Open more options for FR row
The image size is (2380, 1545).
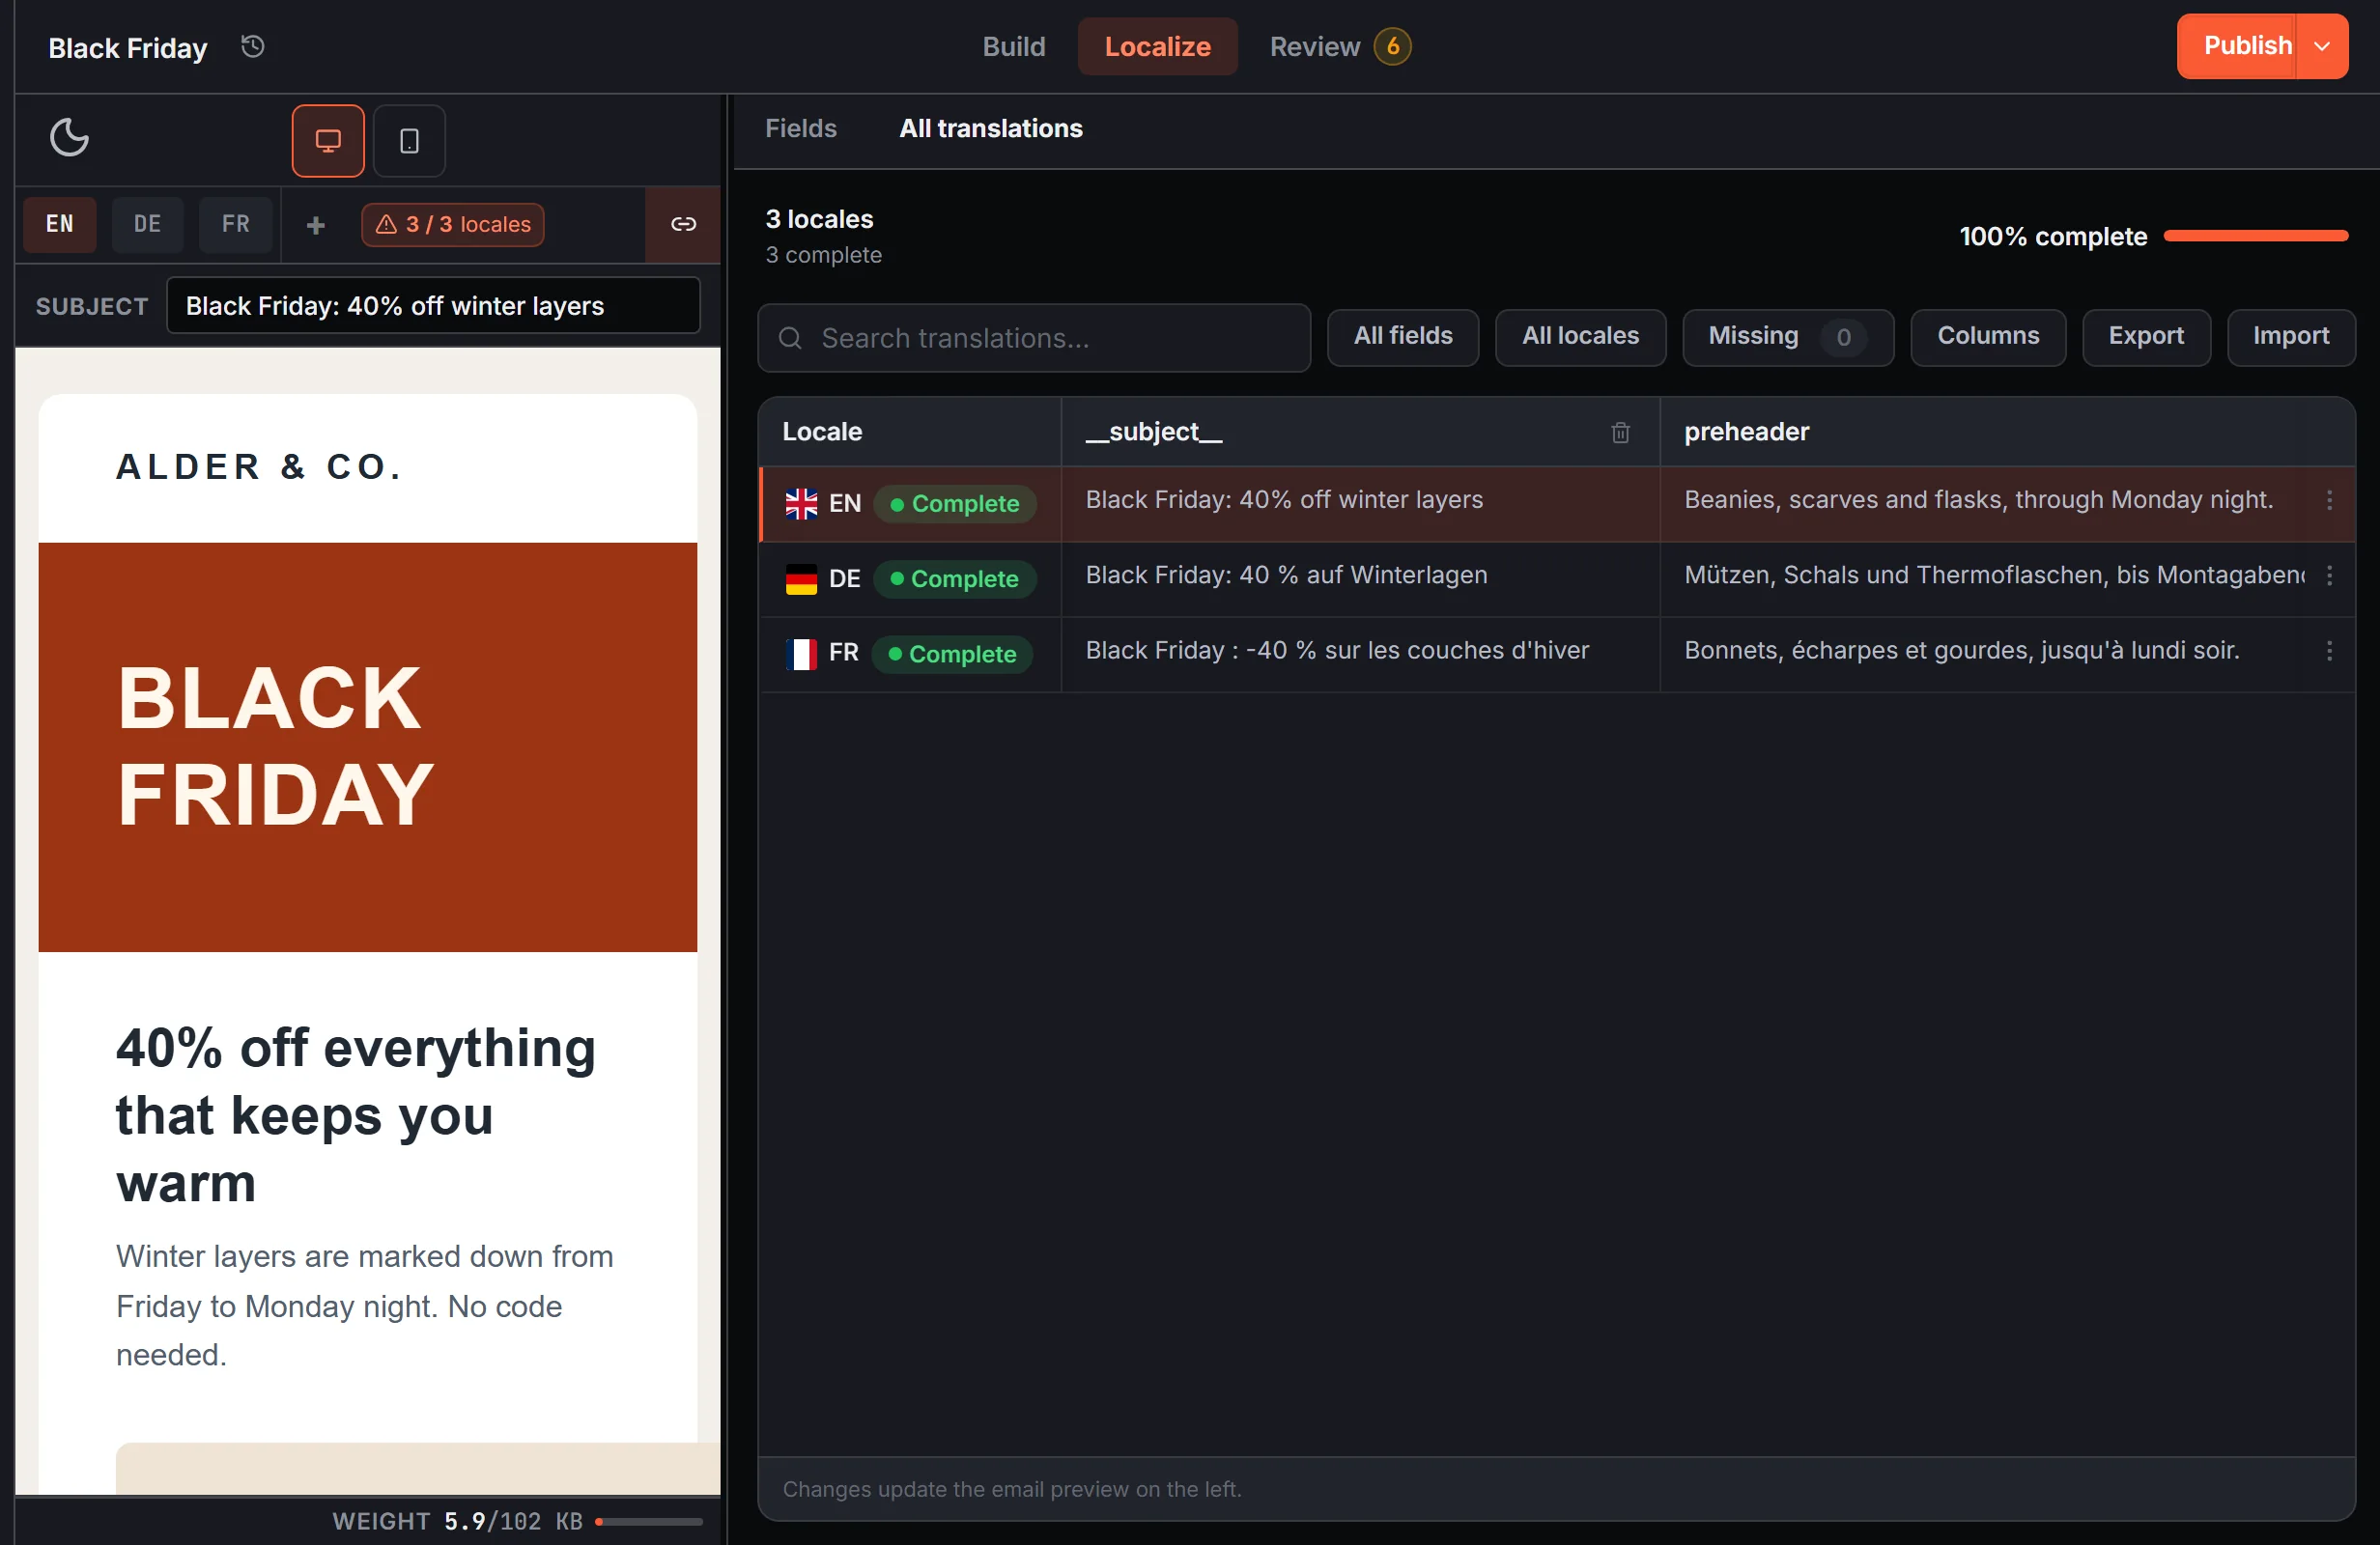pos(2329,652)
